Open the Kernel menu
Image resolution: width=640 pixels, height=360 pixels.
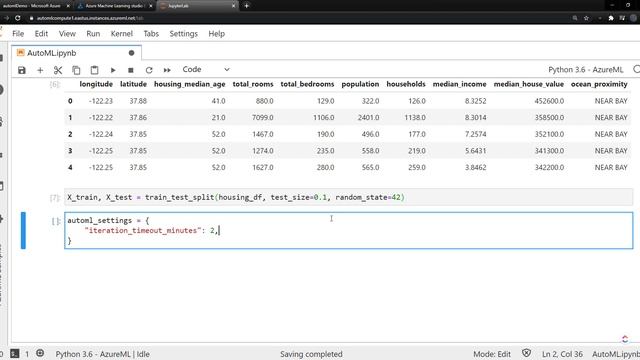(x=122, y=34)
